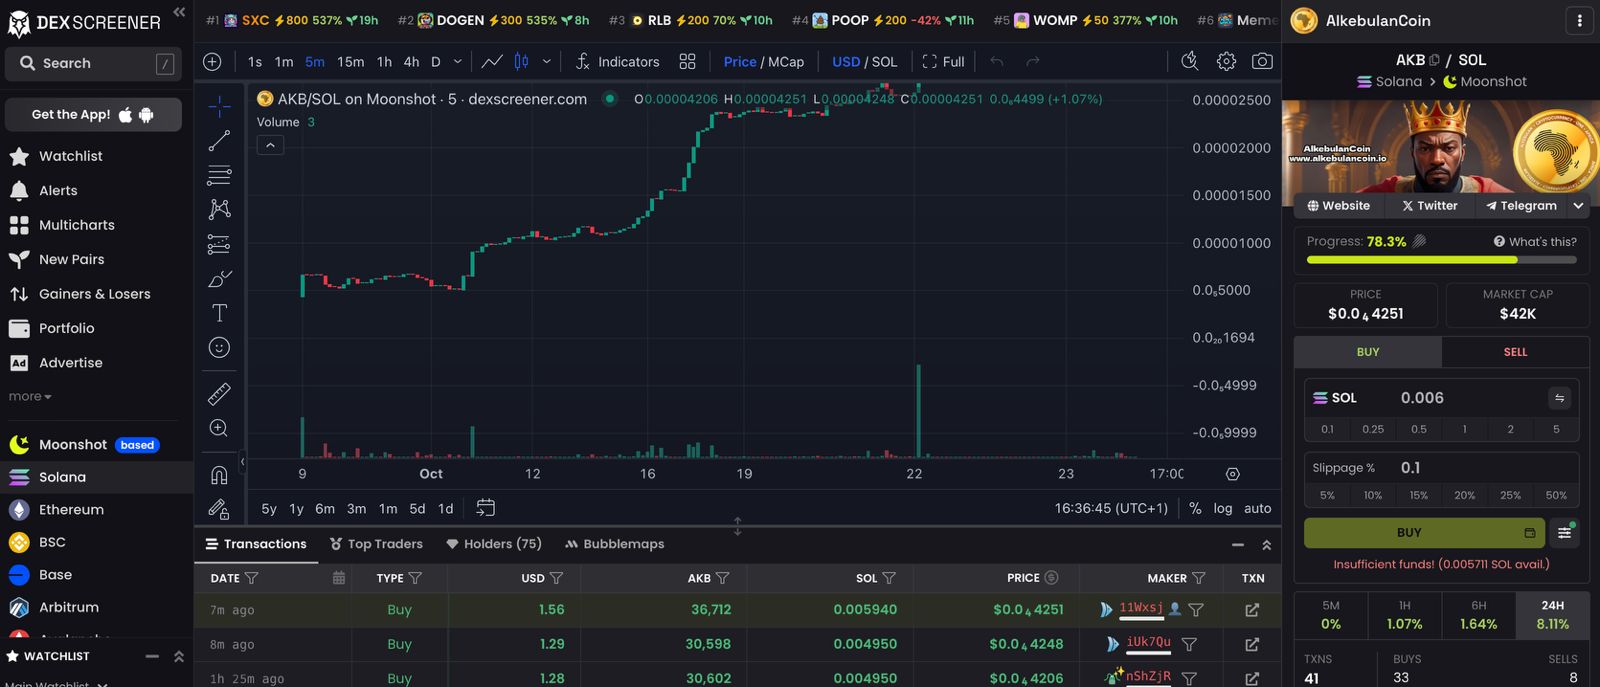Open the Fibonacci retracement tool
This screenshot has height=687, width=1600.
click(219, 175)
